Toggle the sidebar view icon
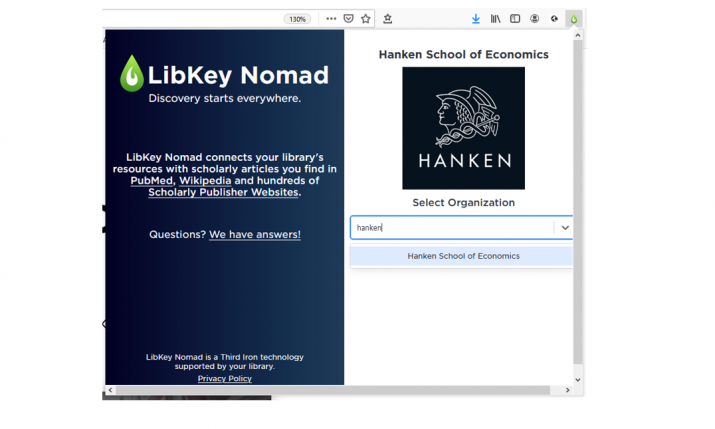 click(x=515, y=18)
